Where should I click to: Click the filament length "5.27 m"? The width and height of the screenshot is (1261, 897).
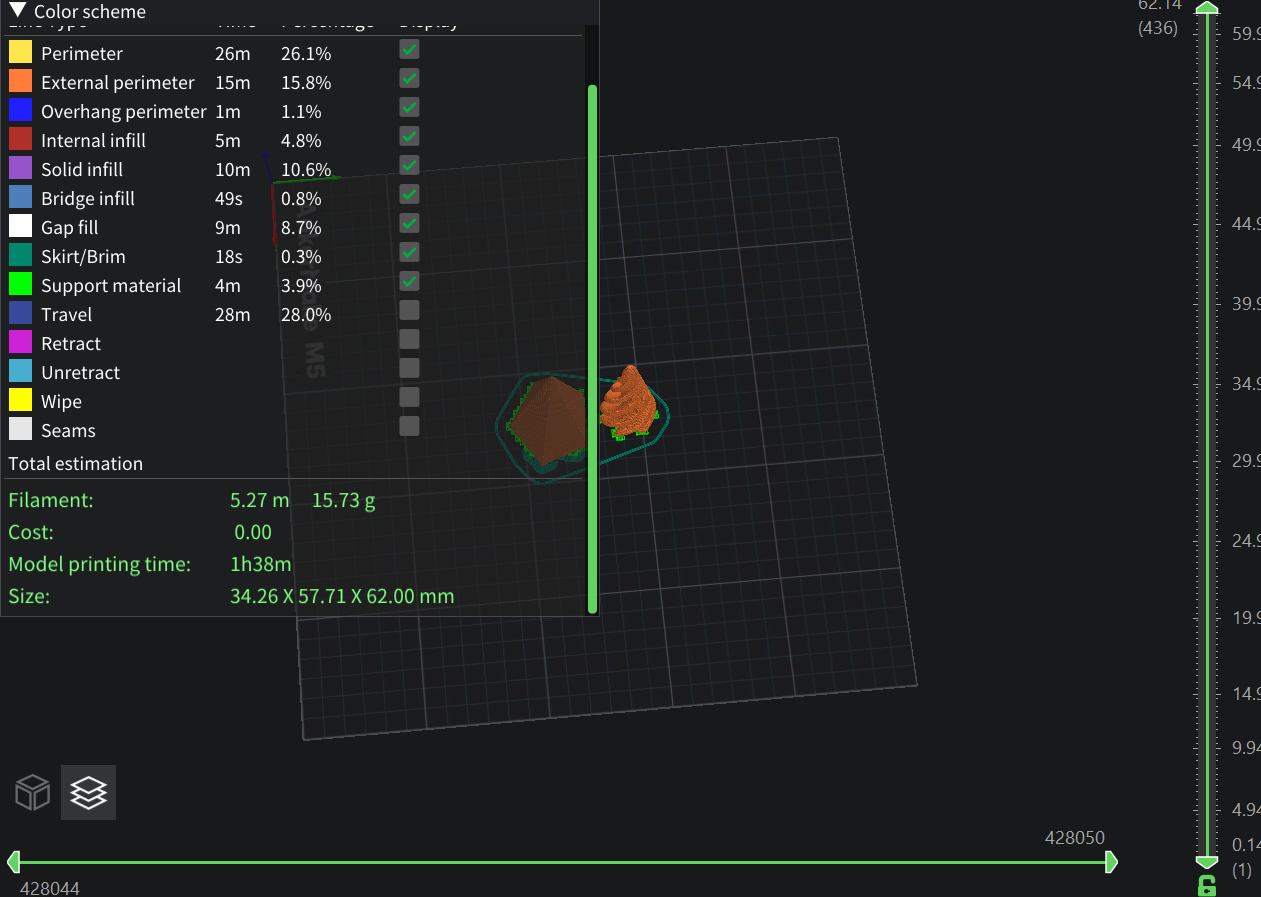point(260,500)
